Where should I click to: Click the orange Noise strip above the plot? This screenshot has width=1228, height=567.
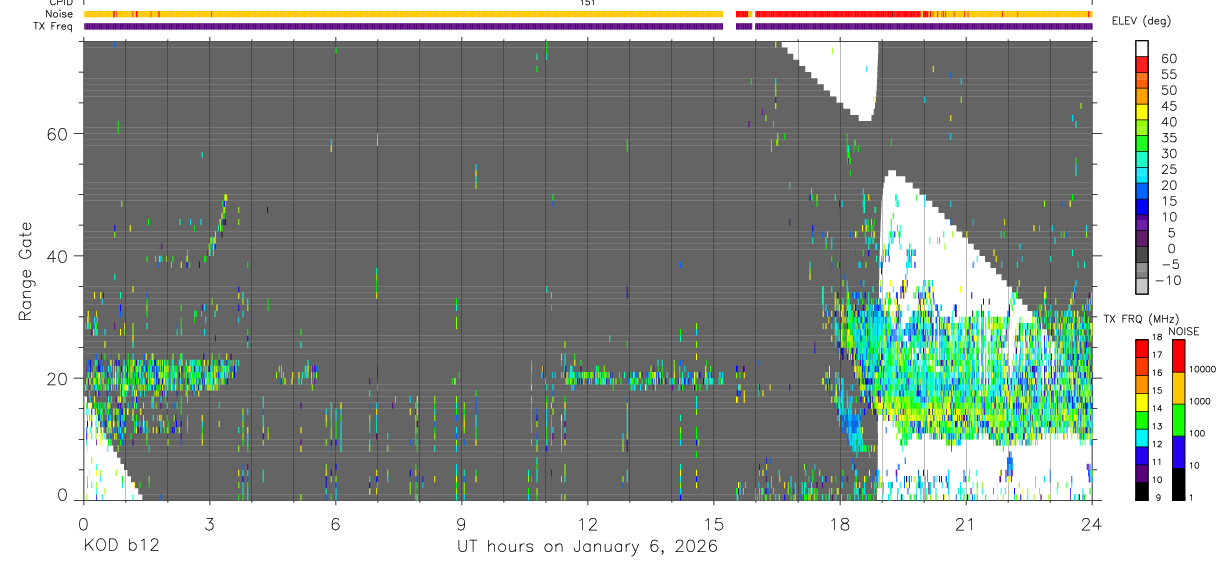587,14
